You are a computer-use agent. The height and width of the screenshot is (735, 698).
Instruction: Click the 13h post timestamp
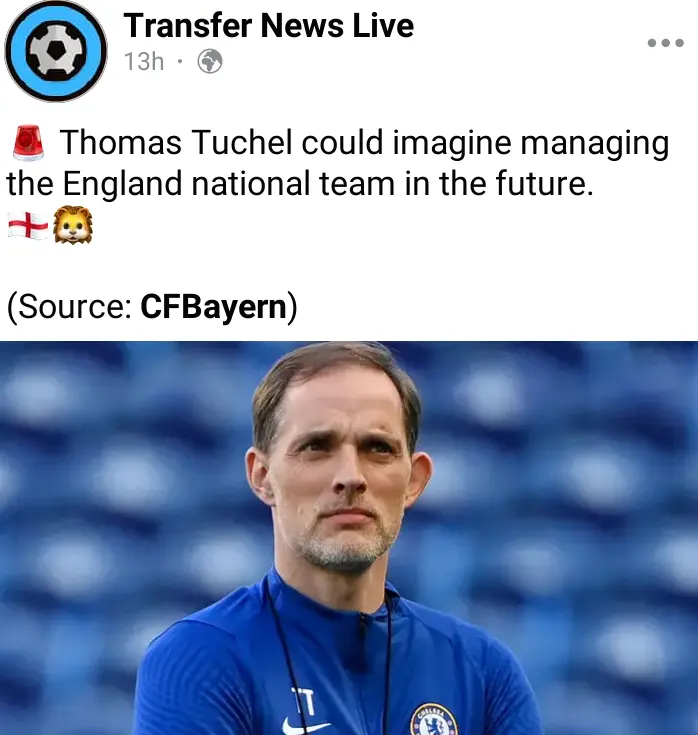(144, 61)
